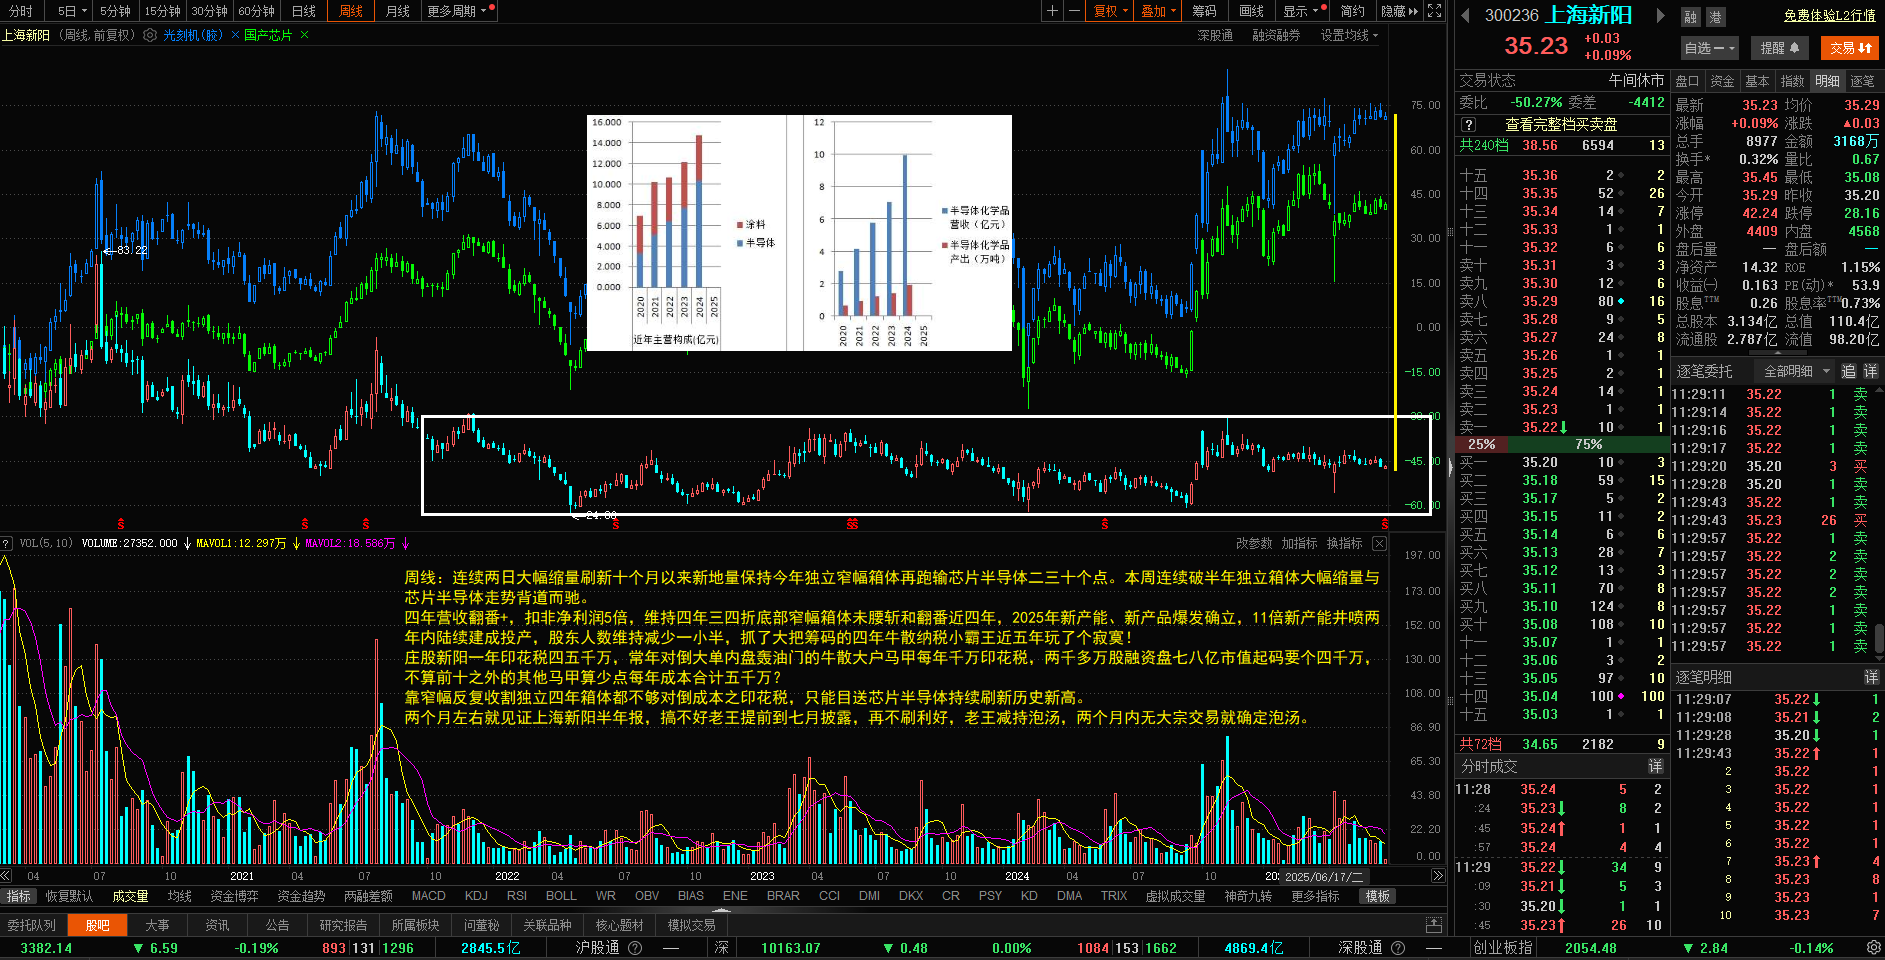Select KDJ indicator
This screenshot has width=1885, height=960.
(476, 896)
